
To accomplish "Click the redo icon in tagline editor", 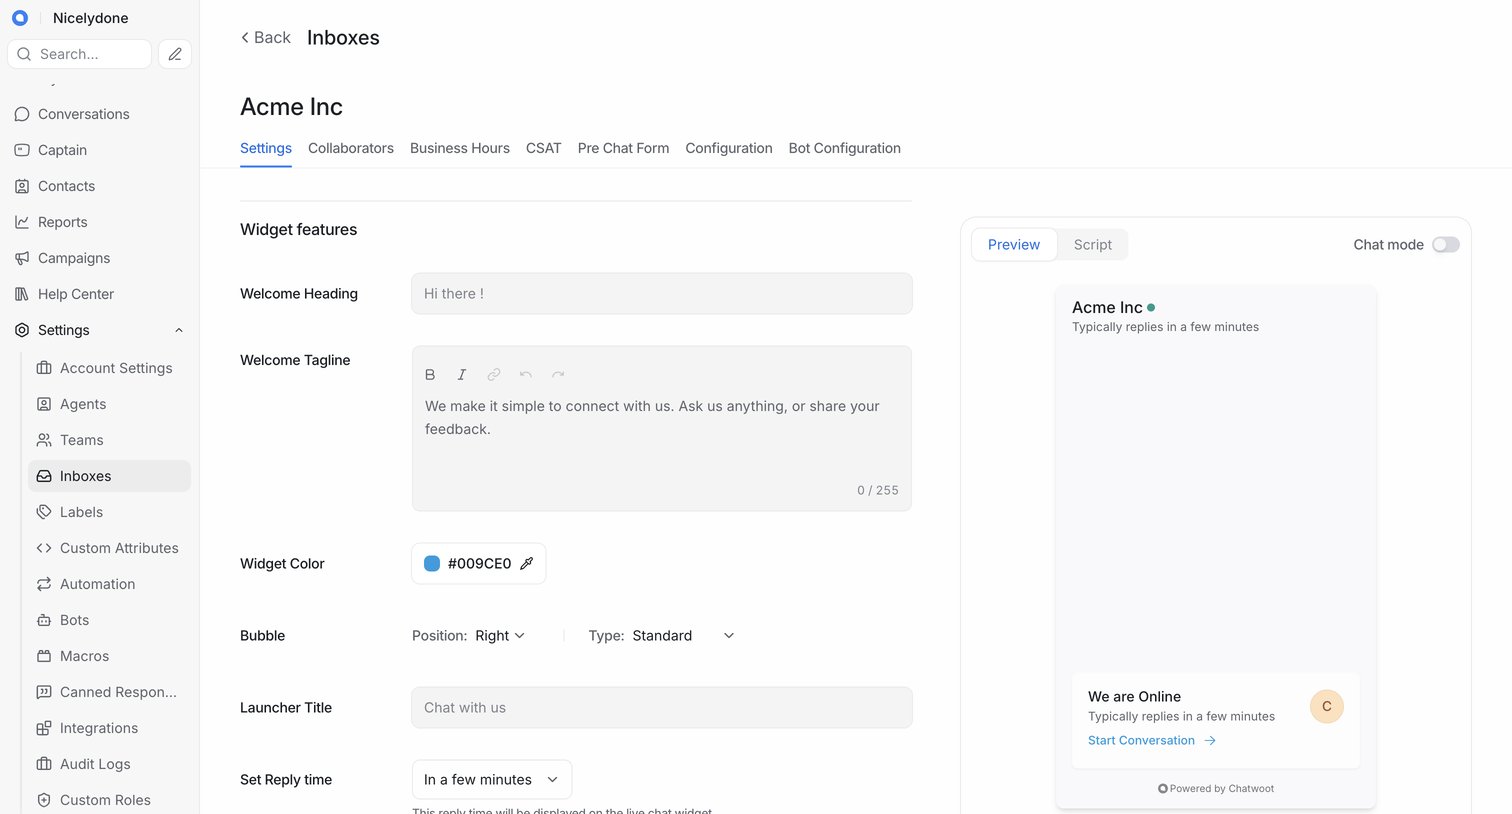I will coord(558,374).
